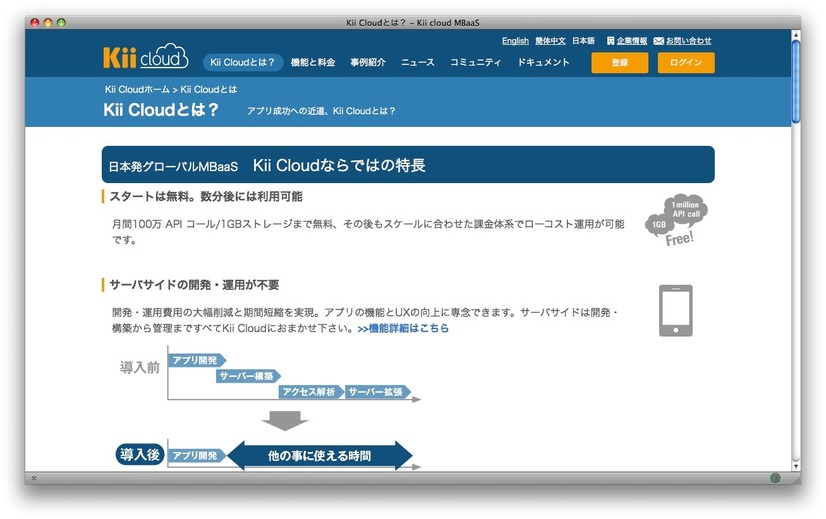Image resolution: width=826 pixels, height=519 pixels.
Task: Open the 事例紹介 menu item
Action: [x=368, y=62]
